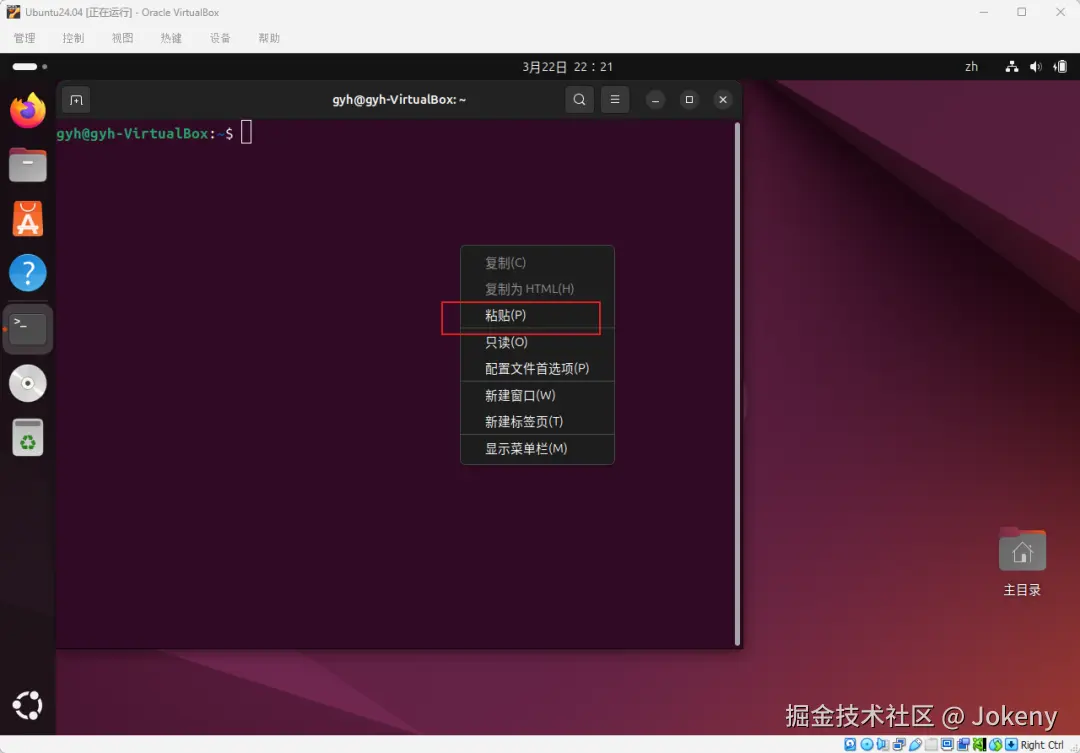The image size is (1080, 753).
Task: Click VirtualBox display status icon
Action: tap(947, 745)
